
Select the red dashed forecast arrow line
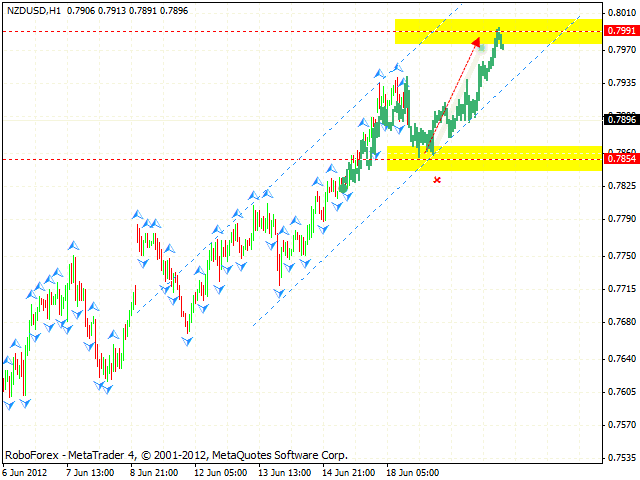pos(452,97)
